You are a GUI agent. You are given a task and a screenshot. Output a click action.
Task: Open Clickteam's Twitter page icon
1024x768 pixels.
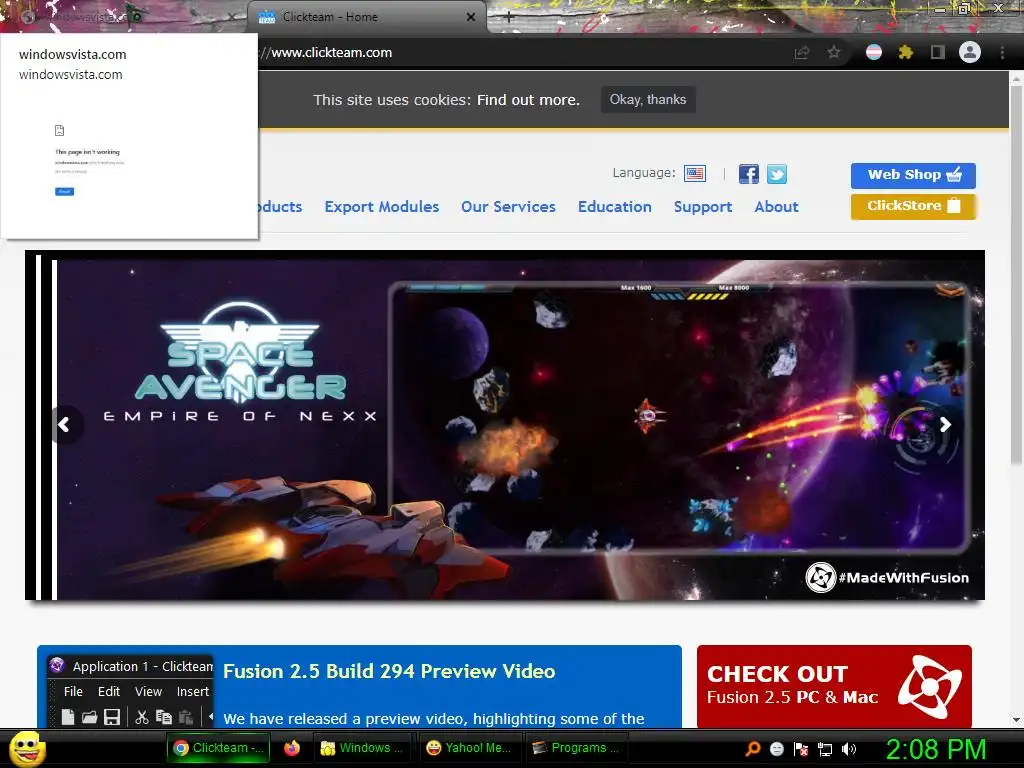point(776,174)
